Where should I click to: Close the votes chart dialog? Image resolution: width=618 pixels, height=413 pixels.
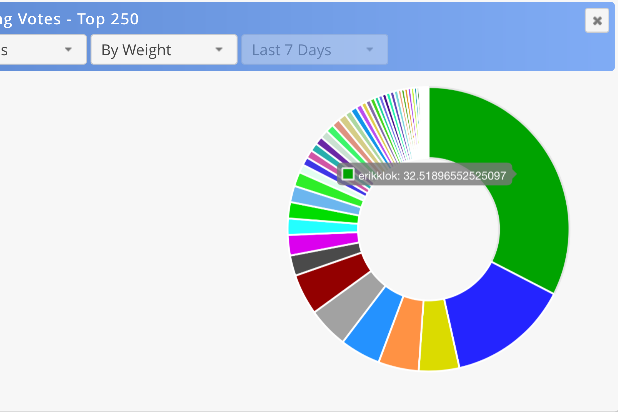[597, 20]
